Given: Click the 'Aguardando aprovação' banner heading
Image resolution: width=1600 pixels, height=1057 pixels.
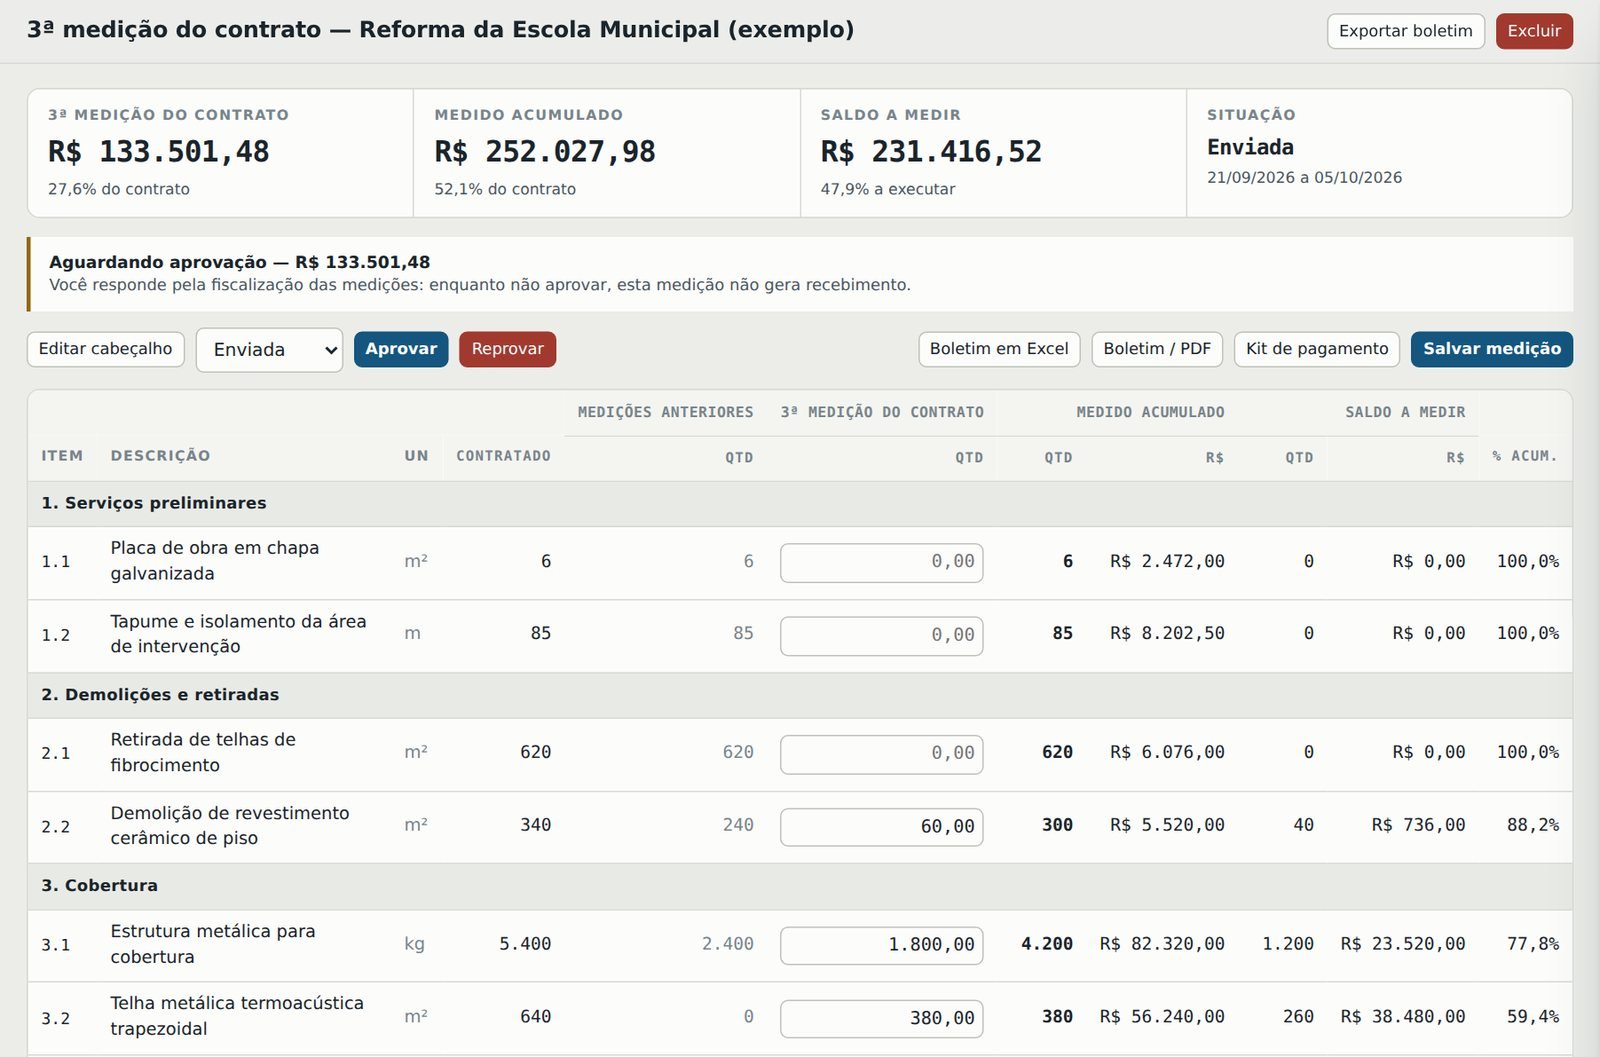Looking at the screenshot, I should click(240, 262).
